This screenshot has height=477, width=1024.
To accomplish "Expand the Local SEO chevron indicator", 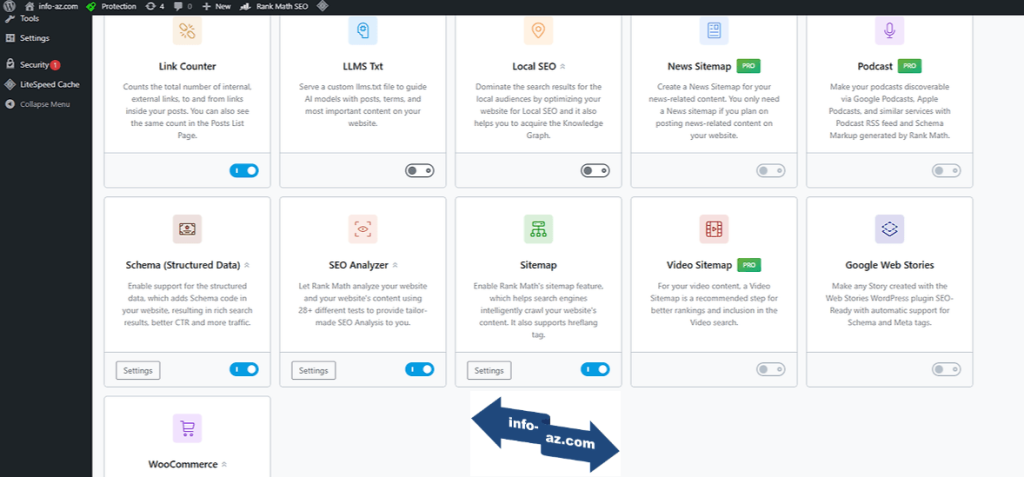I will [x=562, y=67].
